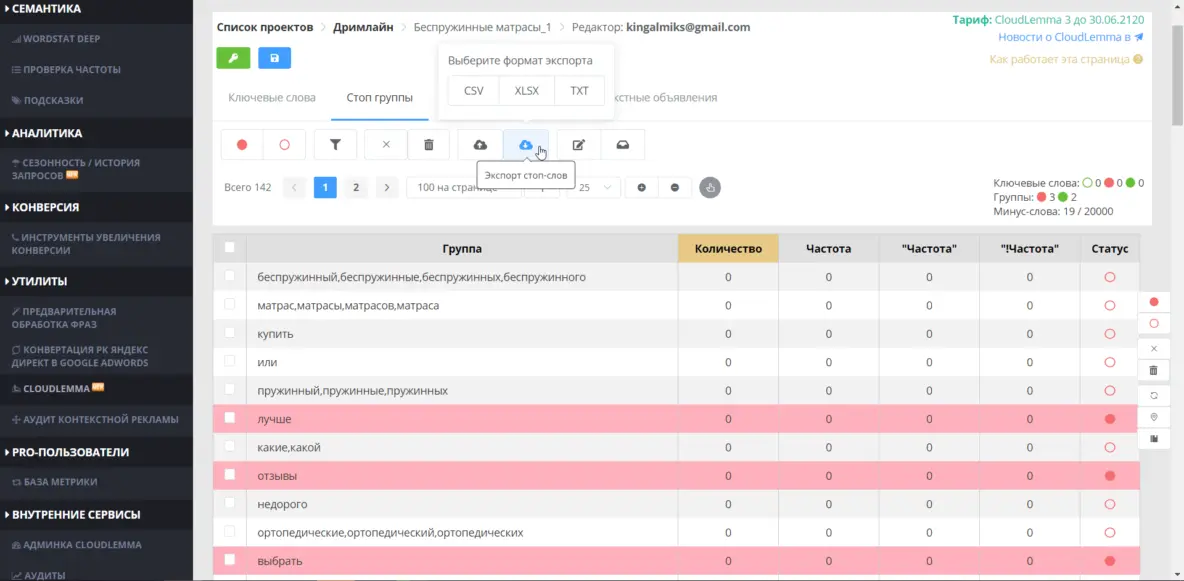
Task: Open the dropdown showing value 25
Action: [x=593, y=187]
